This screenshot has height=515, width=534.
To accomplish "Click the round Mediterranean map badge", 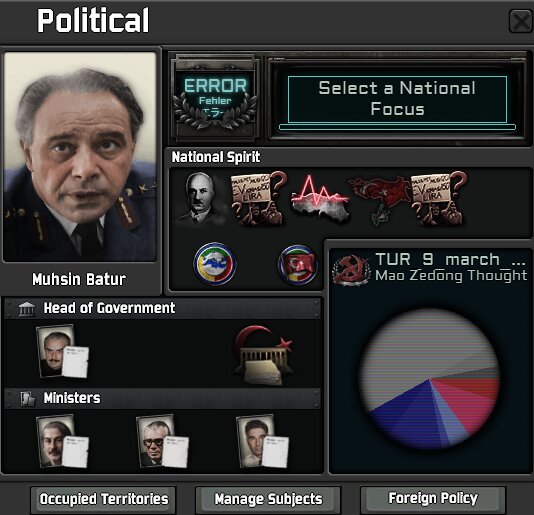I will click(x=215, y=263).
